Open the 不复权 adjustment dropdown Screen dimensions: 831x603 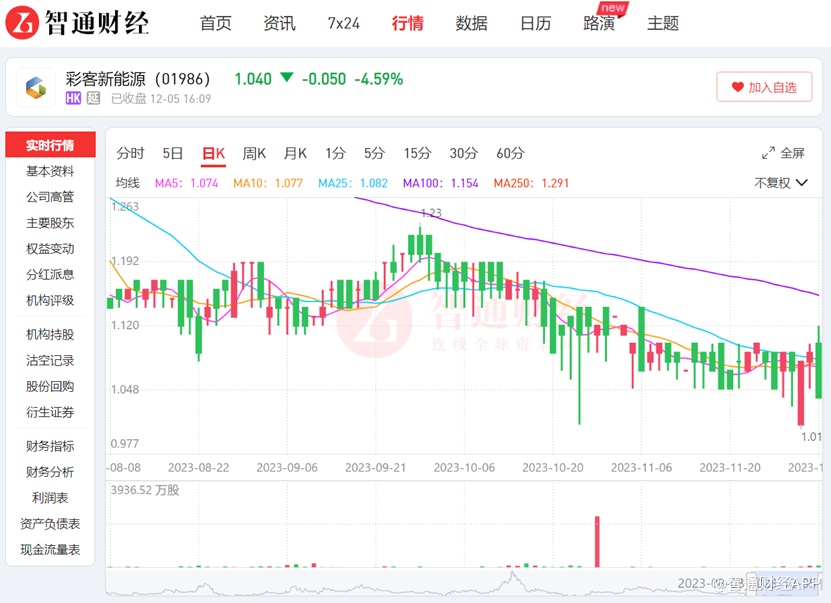coord(781,183)
